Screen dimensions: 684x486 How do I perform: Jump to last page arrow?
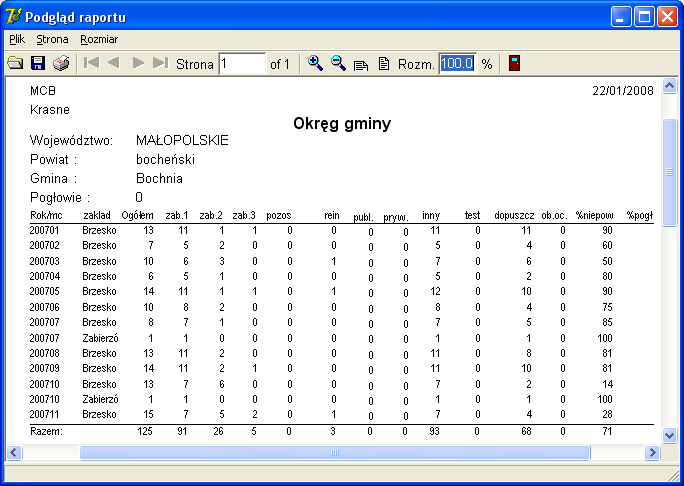[161, 63]
